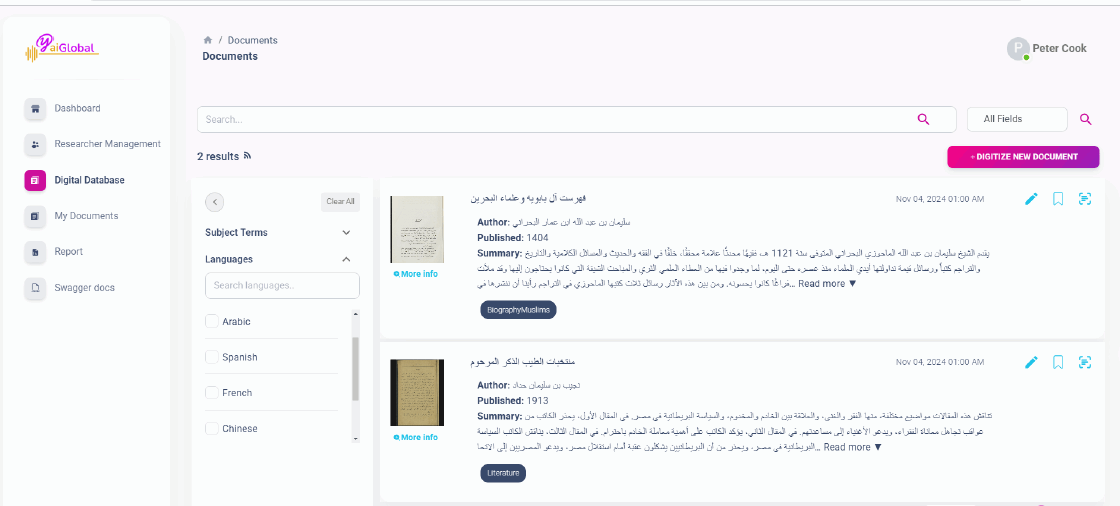Open the My Documents sidebar icon

pos(34,216)
